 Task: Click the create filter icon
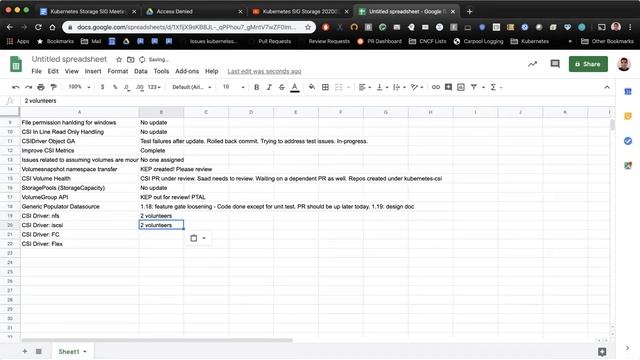tap(473, 87)
